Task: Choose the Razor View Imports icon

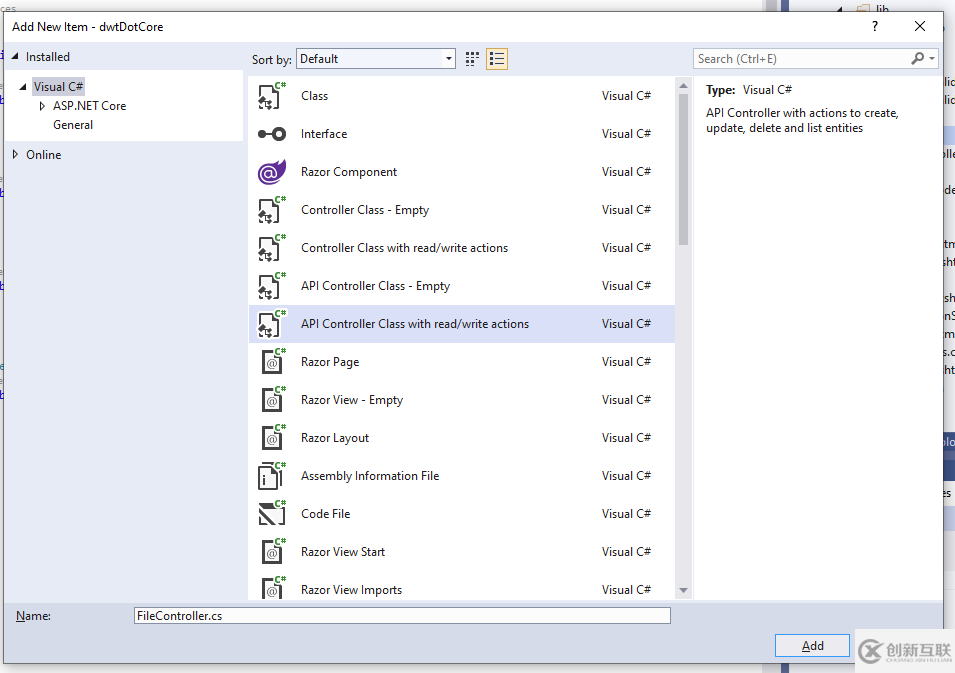Action: click(x=272, y=588)
